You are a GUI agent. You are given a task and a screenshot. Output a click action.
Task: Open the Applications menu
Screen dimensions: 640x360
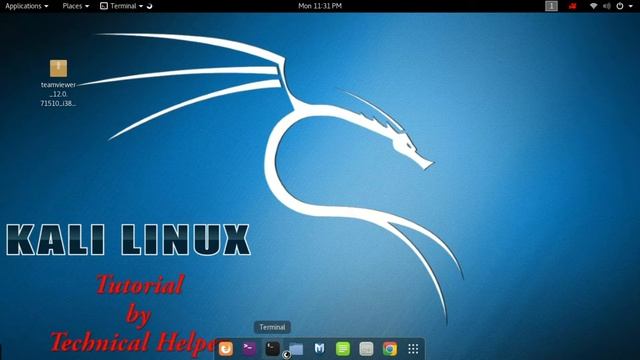[27, 6]
